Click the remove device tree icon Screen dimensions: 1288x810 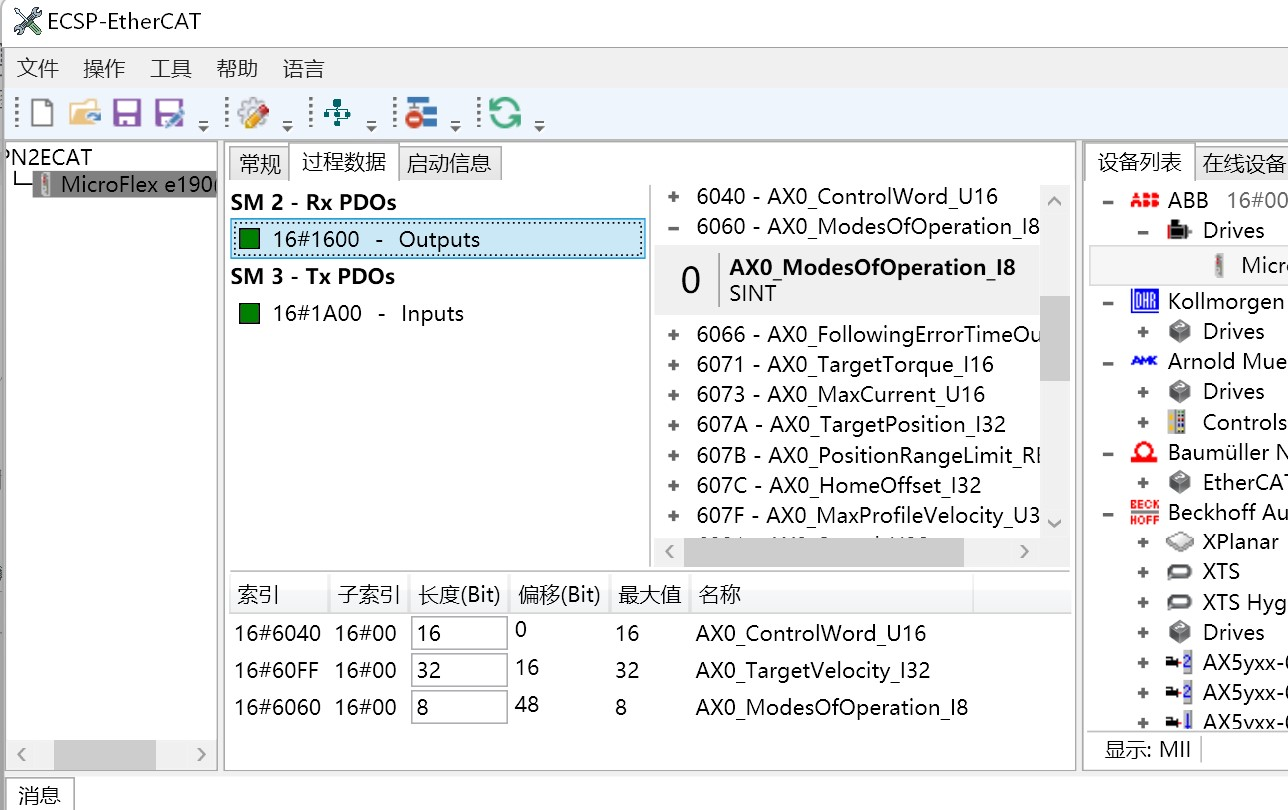[421, 112]
